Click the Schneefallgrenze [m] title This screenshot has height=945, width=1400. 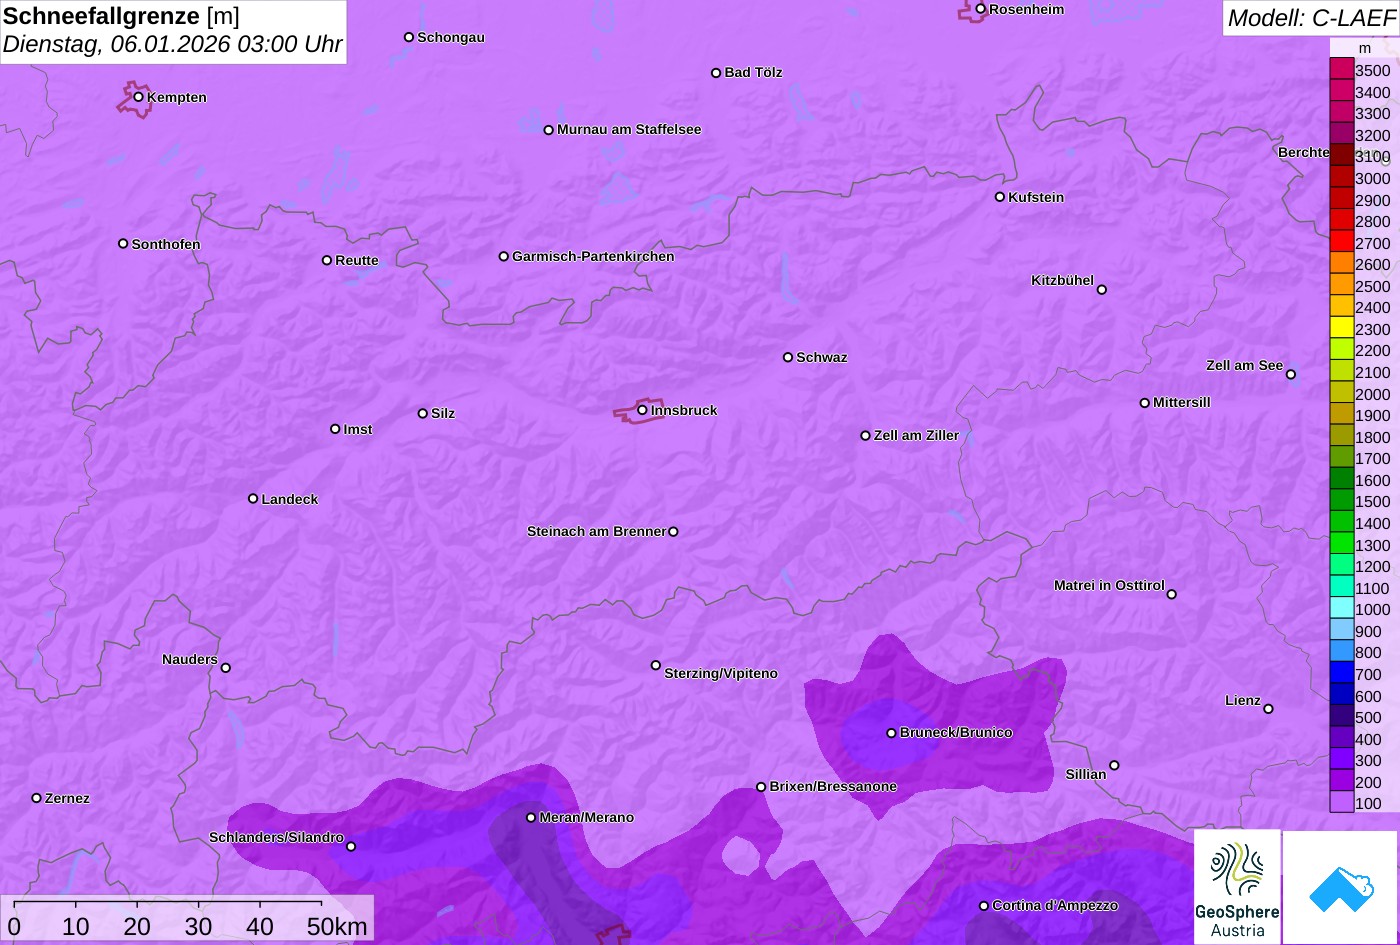pyautogui.click(x=121, y=16)
